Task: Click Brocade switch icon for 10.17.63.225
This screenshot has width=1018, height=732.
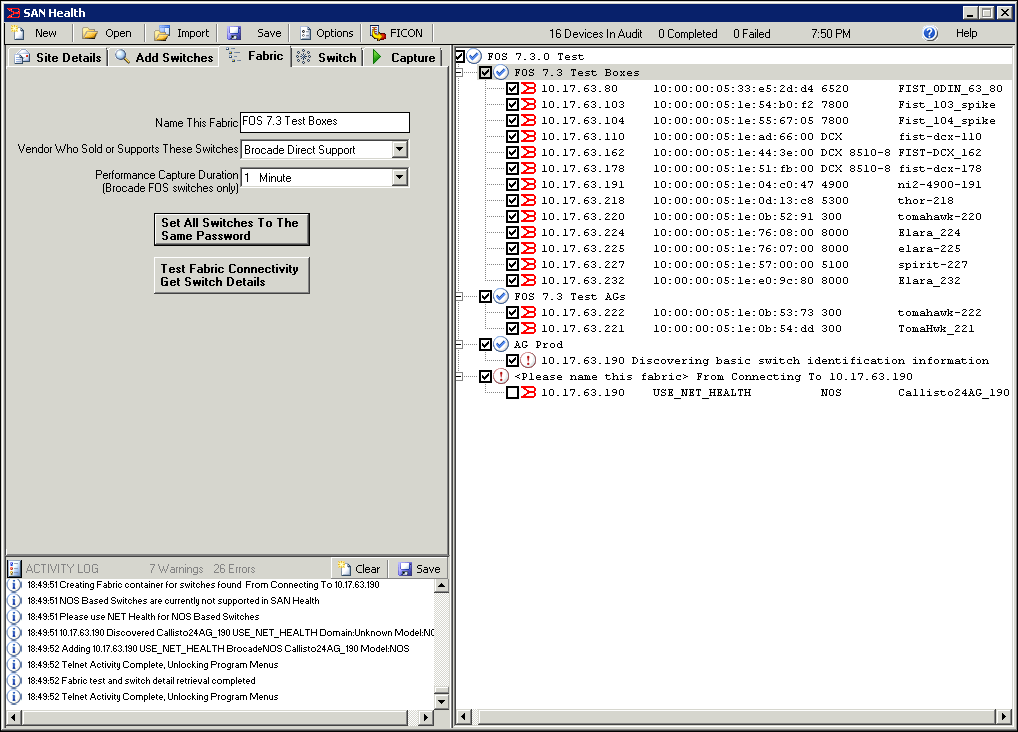Action: pyautogui.click(x=529, y=248)
